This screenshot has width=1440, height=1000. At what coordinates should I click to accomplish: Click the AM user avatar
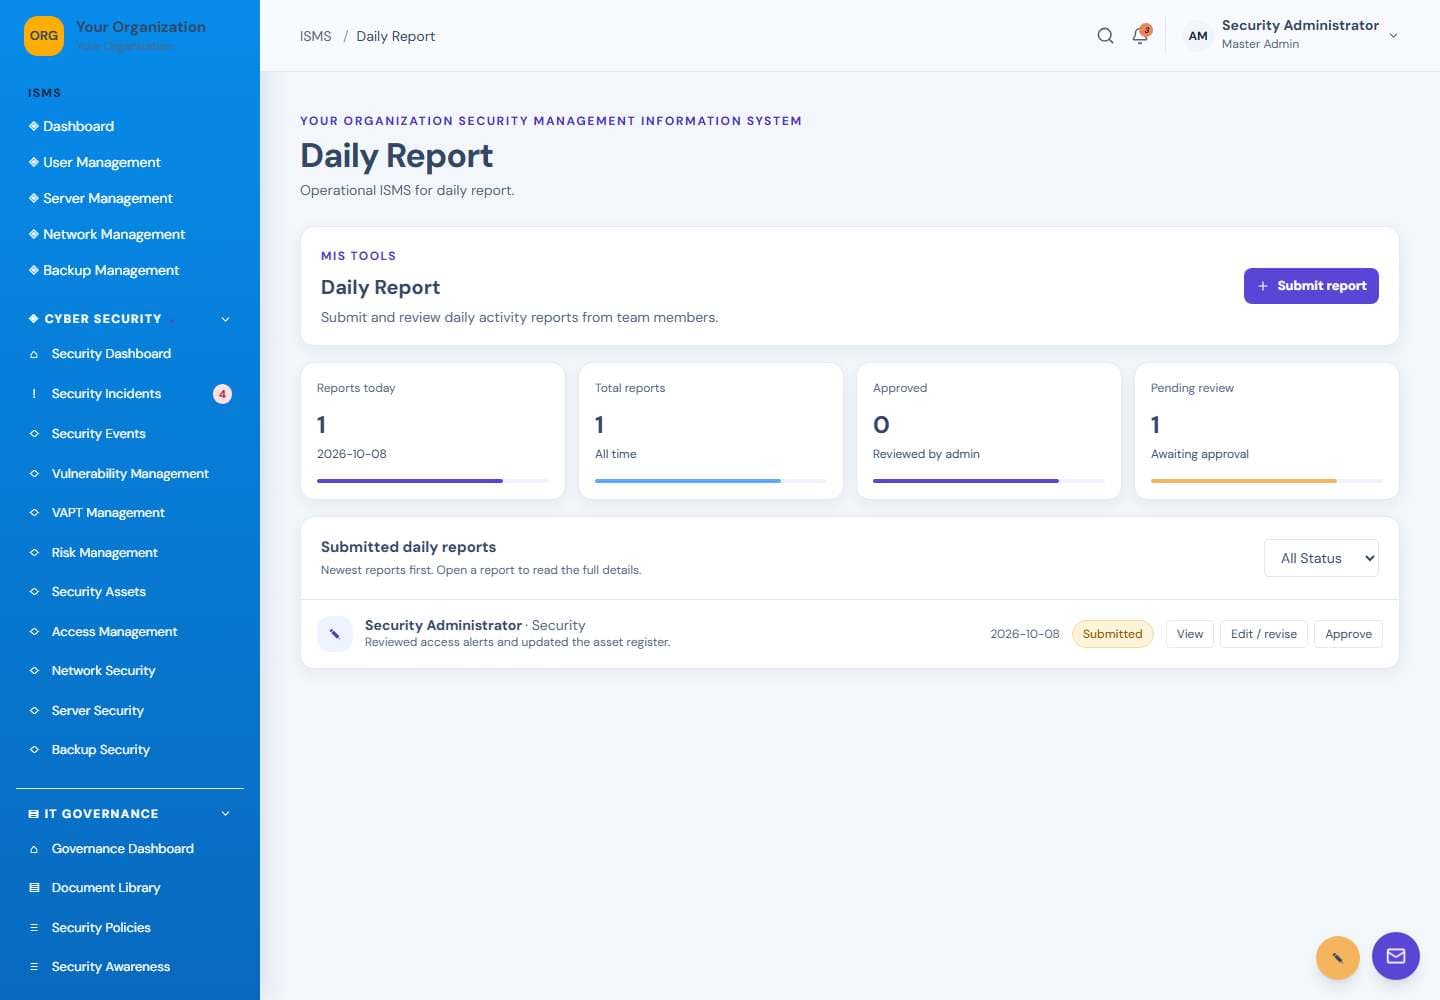tap(1198, 36)
